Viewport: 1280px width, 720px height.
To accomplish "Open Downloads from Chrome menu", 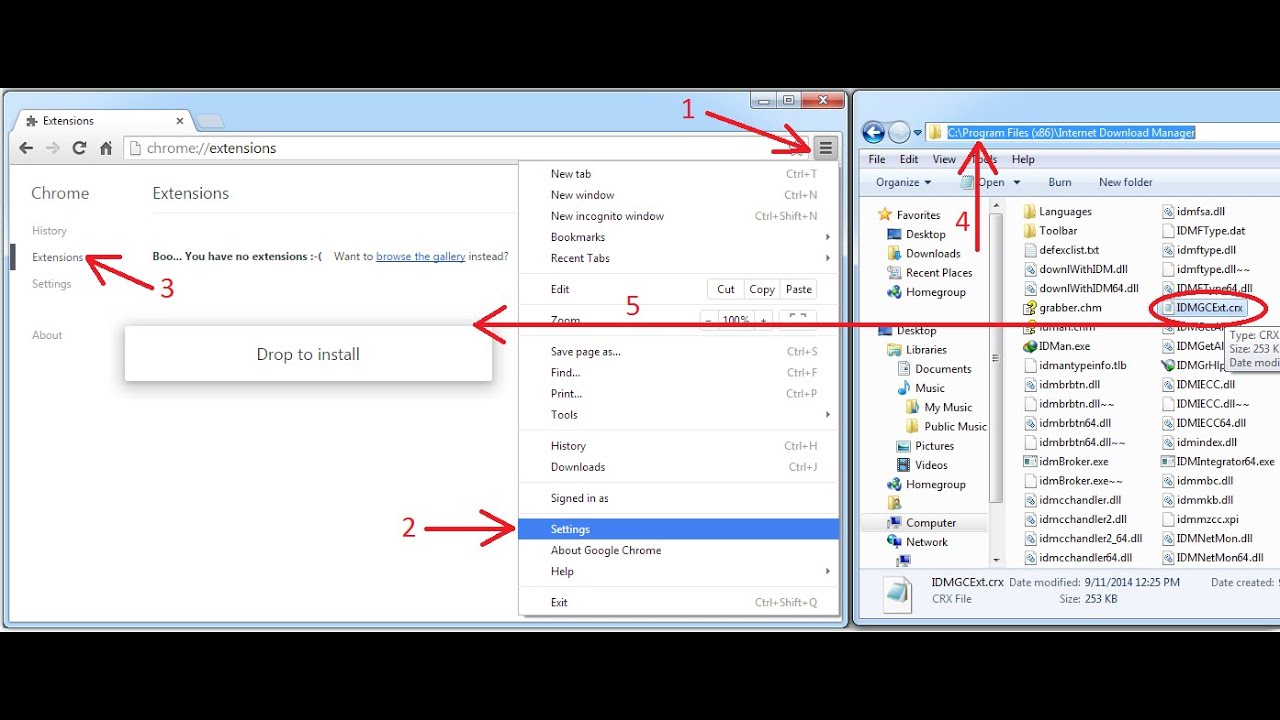I will [678, 467].
